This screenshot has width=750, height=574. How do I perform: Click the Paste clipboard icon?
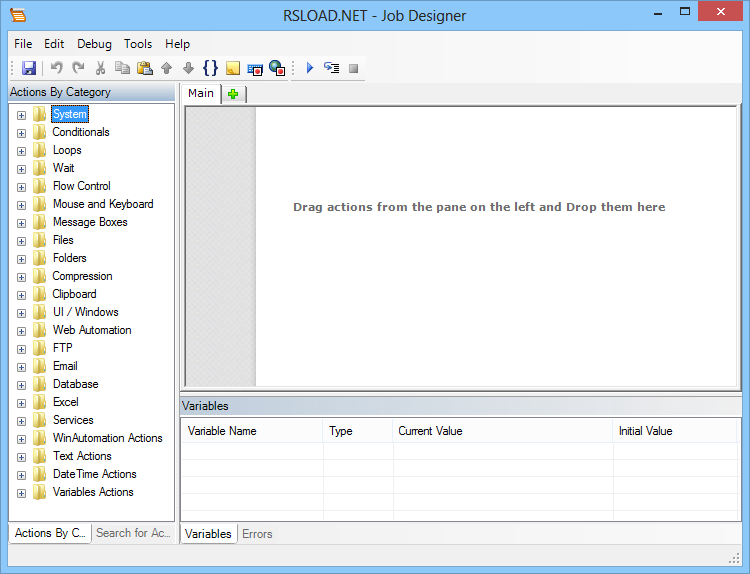144,68
